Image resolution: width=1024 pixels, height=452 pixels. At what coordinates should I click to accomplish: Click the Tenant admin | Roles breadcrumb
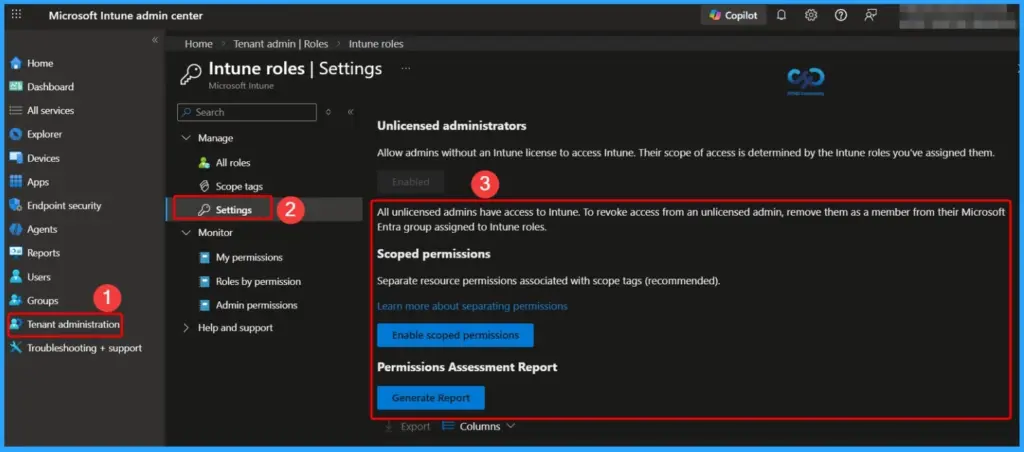click(x=281, y=44)
